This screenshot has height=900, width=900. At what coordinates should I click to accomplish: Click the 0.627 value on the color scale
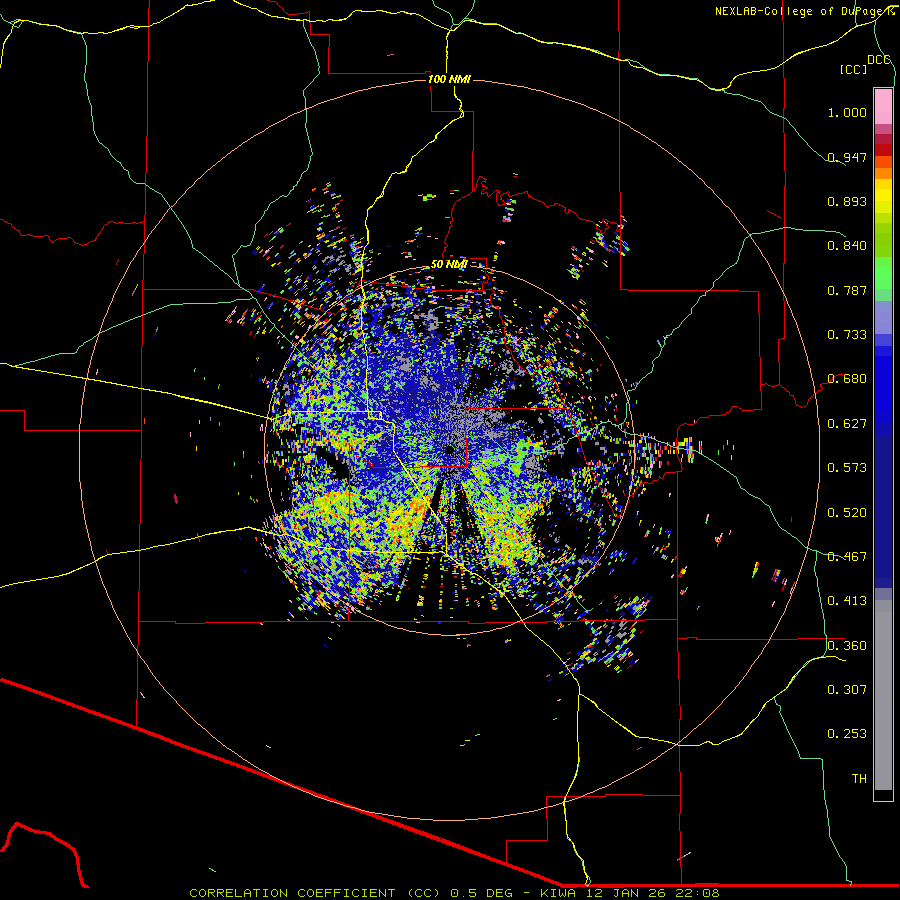coord(847,424)
